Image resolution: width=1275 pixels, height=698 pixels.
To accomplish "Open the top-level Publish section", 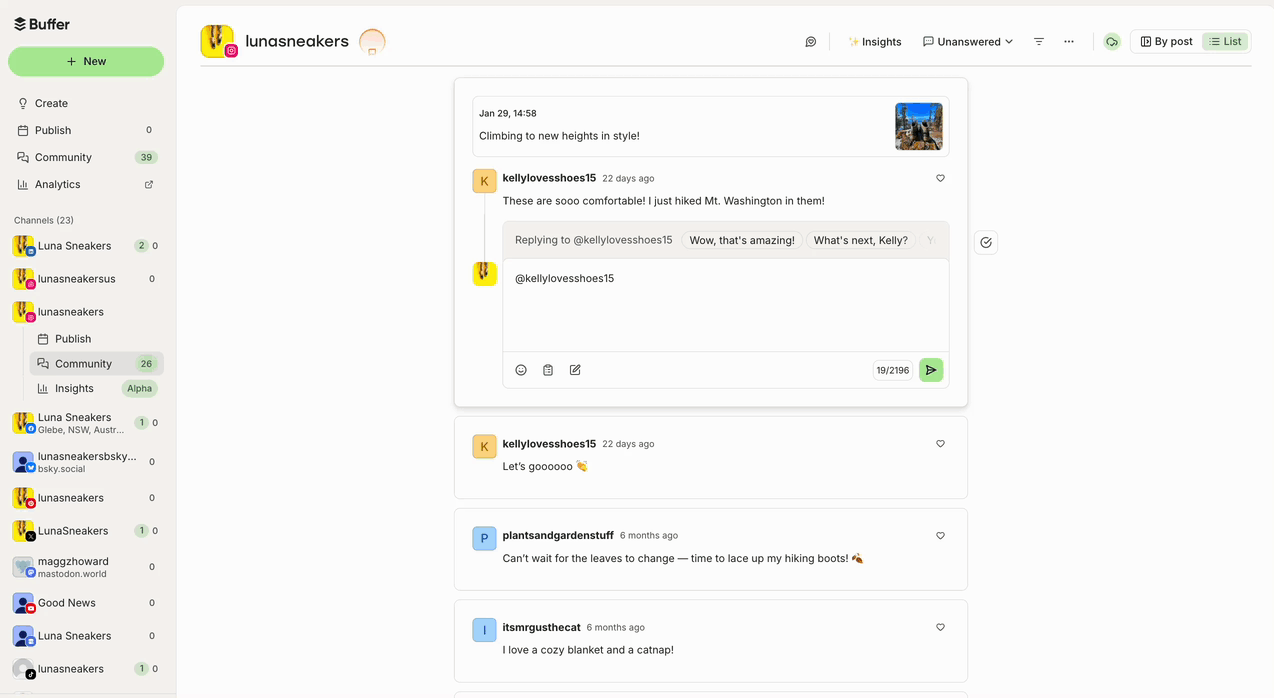I will coord(86,130).
